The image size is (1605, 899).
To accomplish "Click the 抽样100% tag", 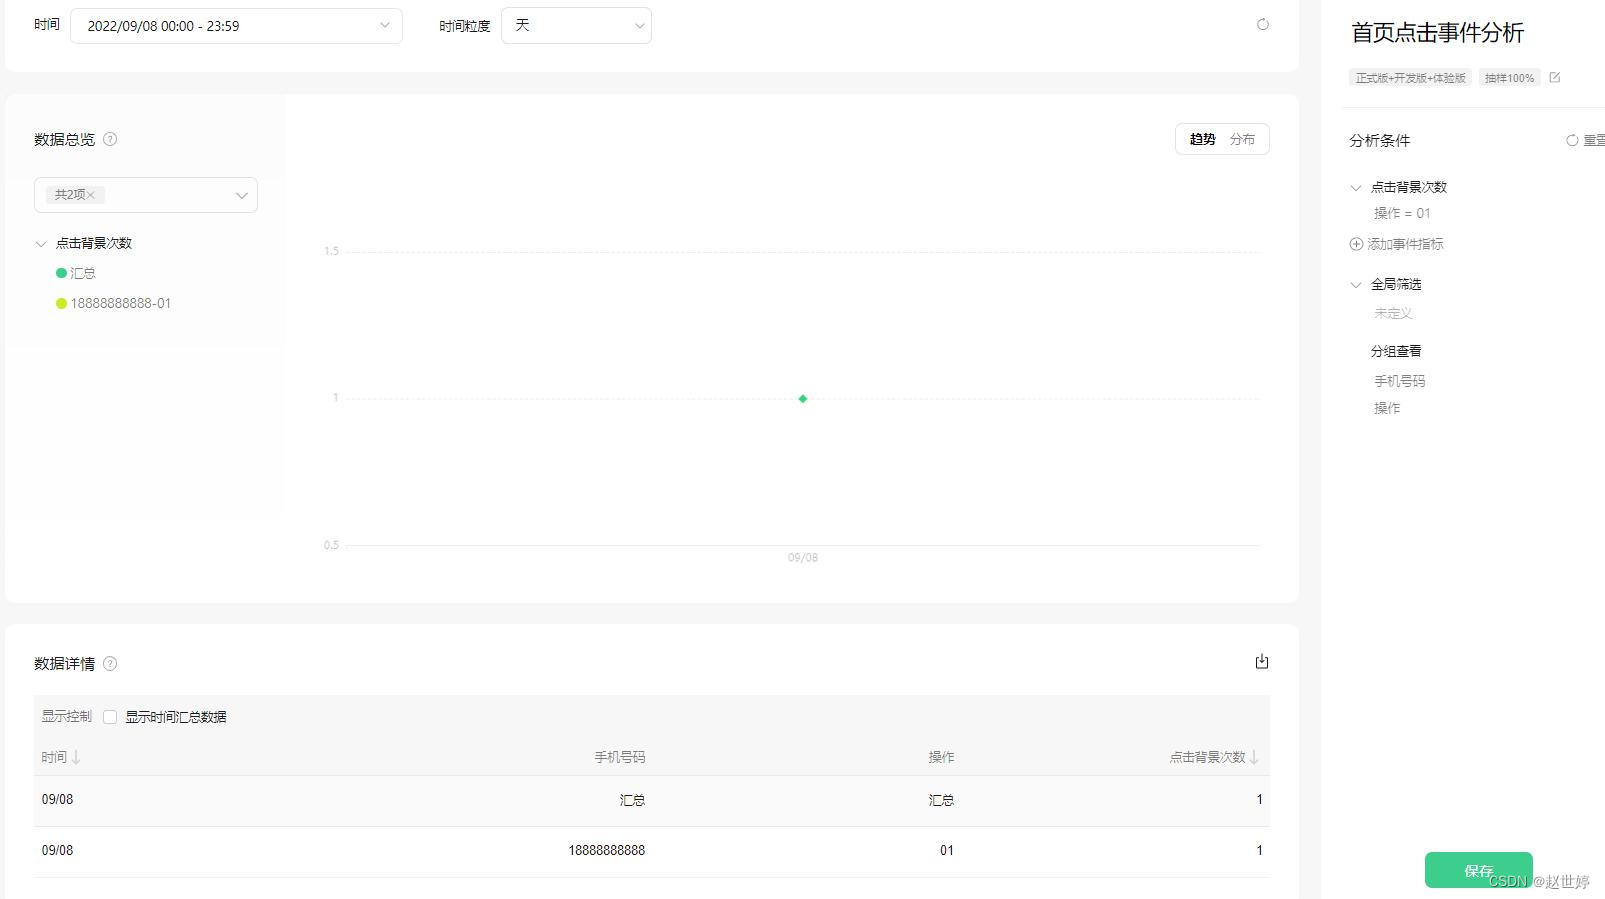I will [x=1509, y=78].
